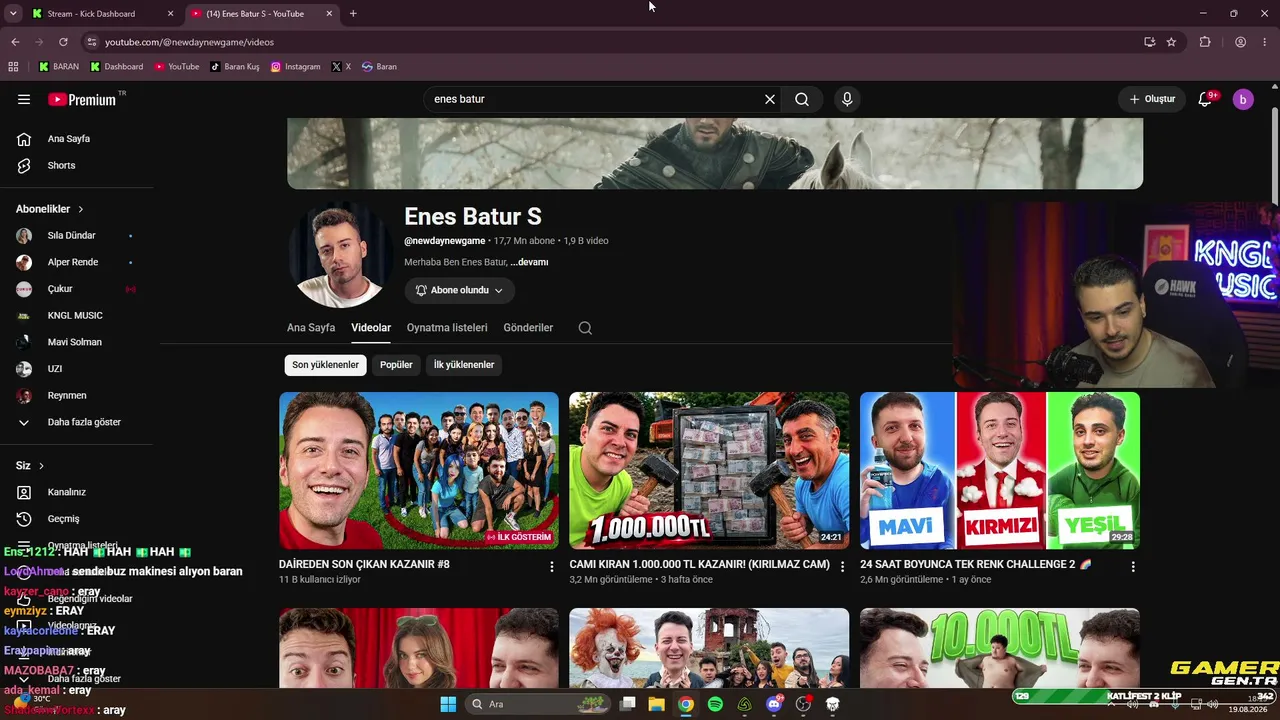1280x720 pixels.
Task: Open File Explorer from the taskbar
Action: click(656, 704)
